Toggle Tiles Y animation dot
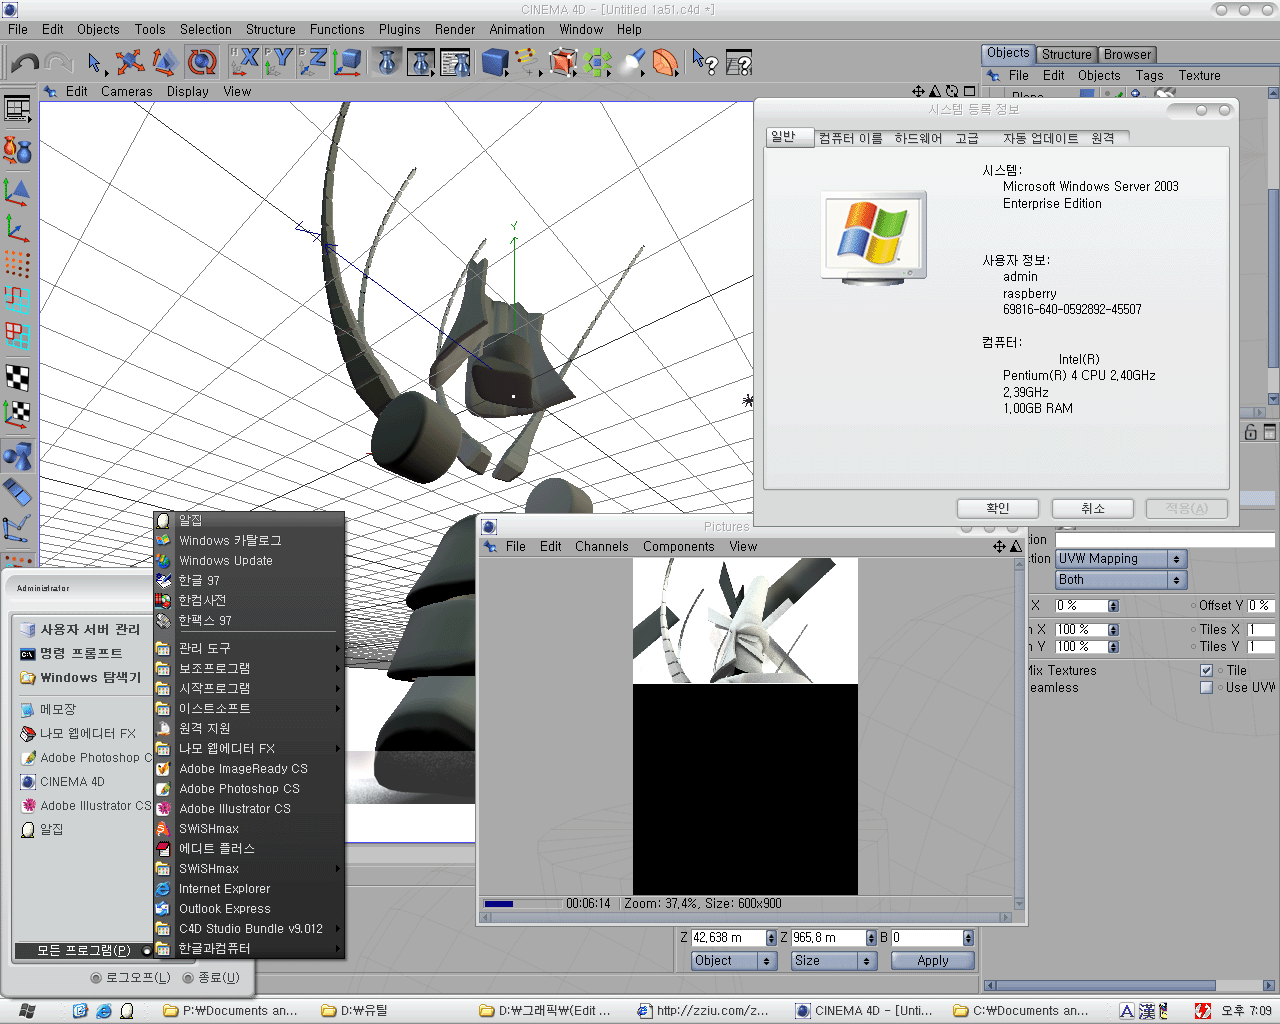Image resolution: width=1280 pixels, height=1024 pixels. [x=1193, y=647]
